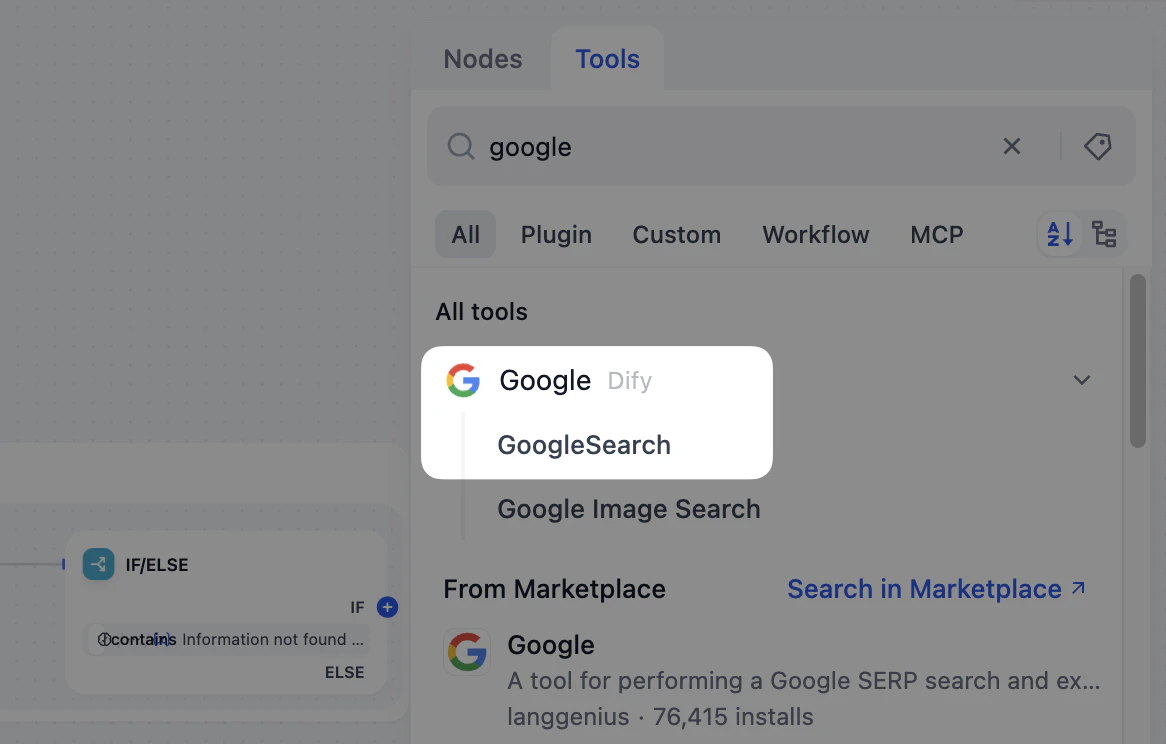
Task: Select the MCP filter tab
Action: pyautogui.click(x=936, y=234)
